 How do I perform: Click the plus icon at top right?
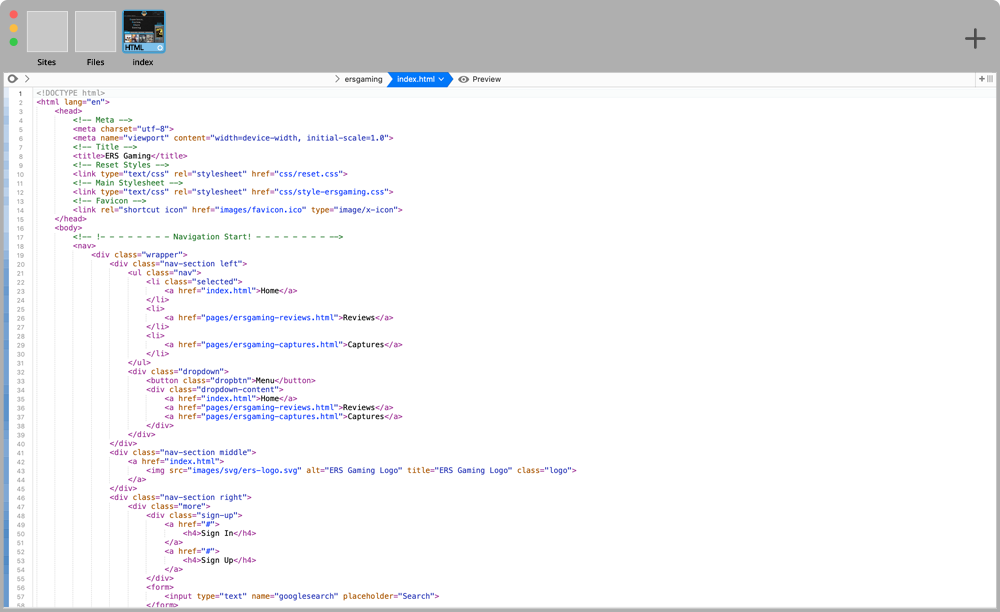point(974,38)
